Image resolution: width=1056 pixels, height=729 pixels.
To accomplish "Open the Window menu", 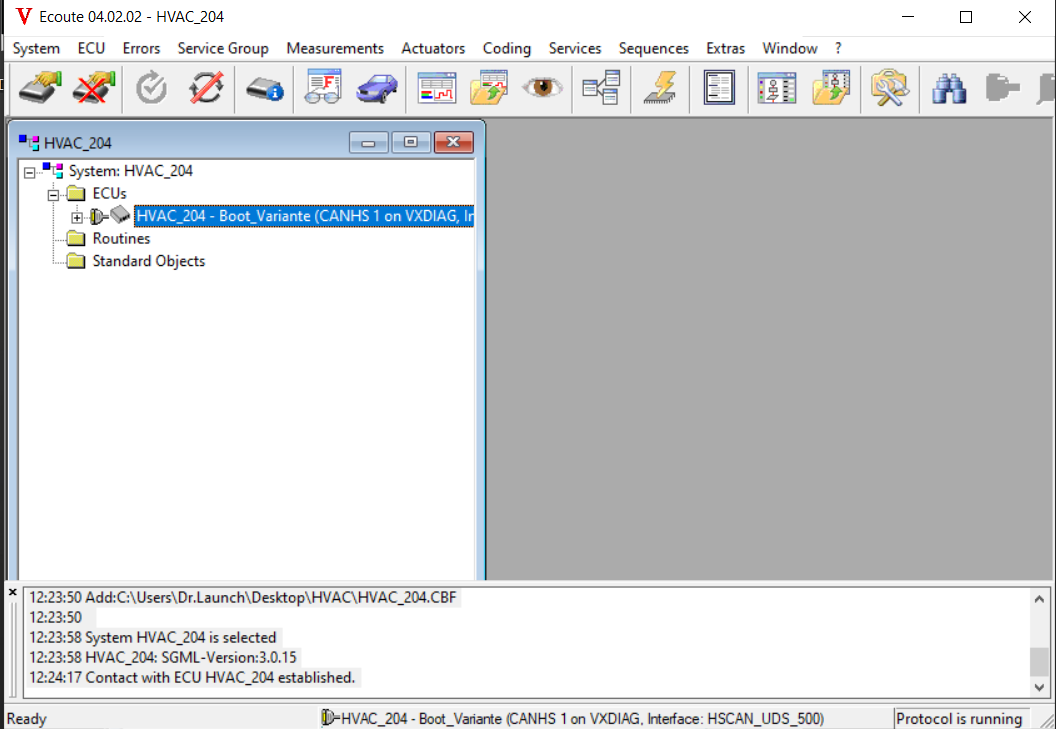I will point(789,49).
